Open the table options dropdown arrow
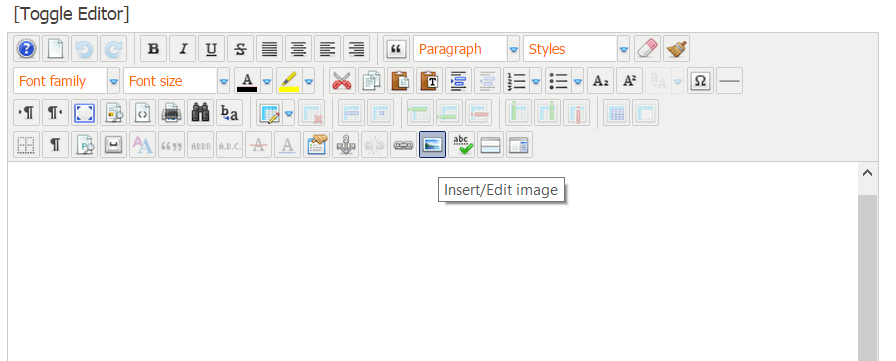Viewport: 896px width, 361px height. [x=289, y=114]
